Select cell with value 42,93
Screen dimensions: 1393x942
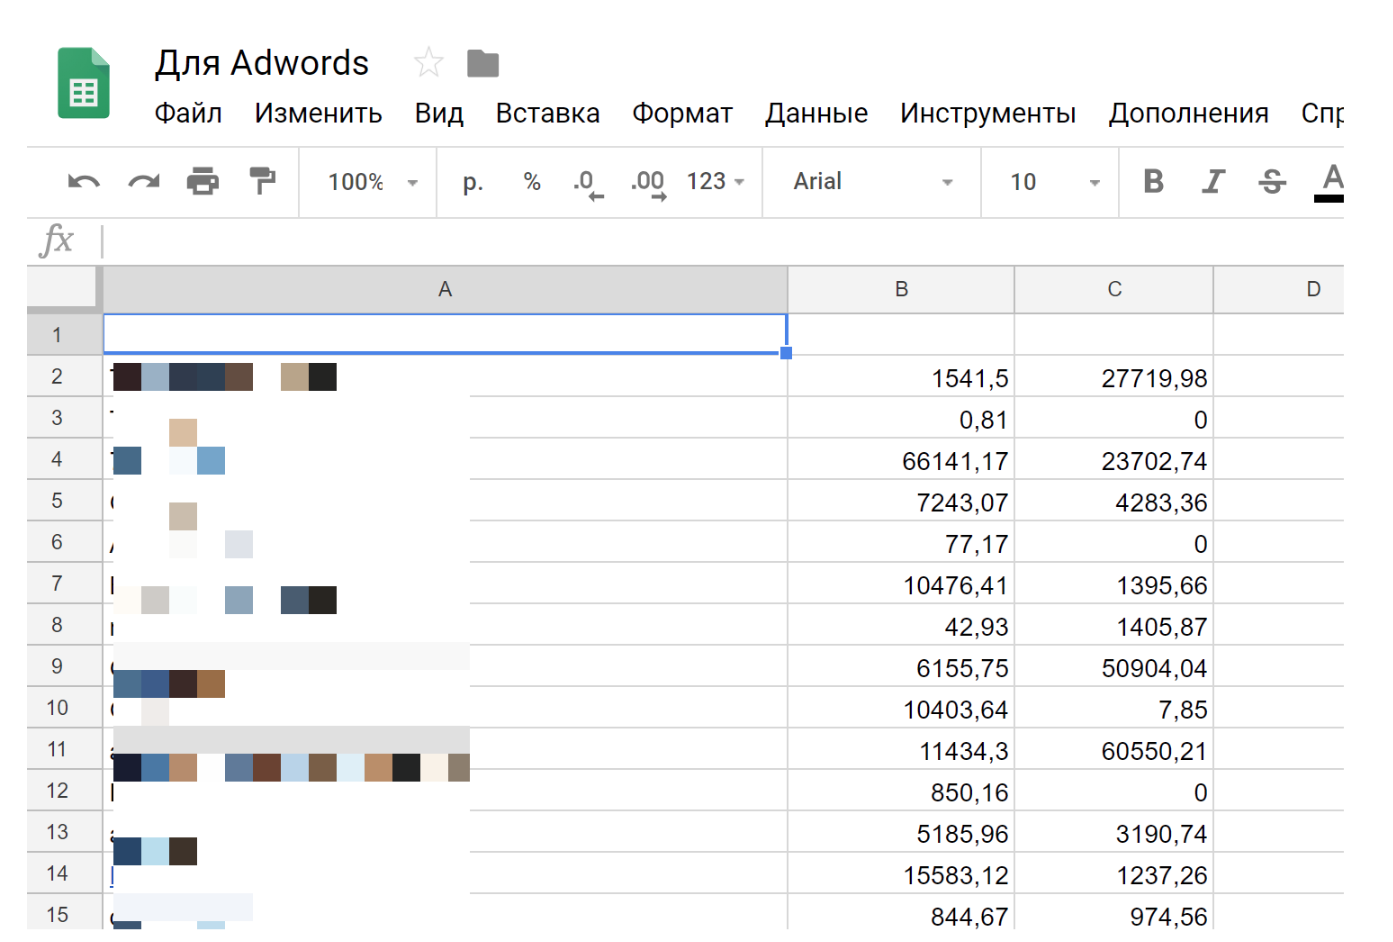(x=901, y=626)
